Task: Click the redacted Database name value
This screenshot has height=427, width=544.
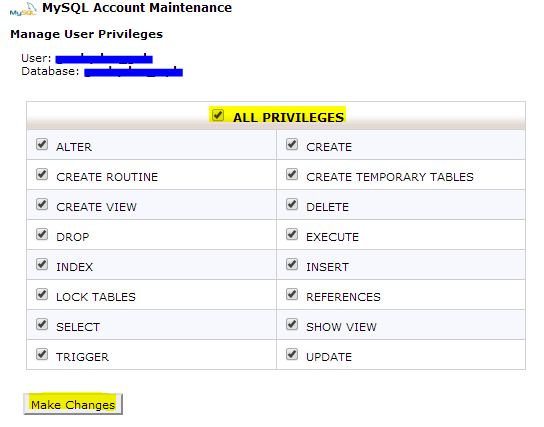Action: coord(134,71)
